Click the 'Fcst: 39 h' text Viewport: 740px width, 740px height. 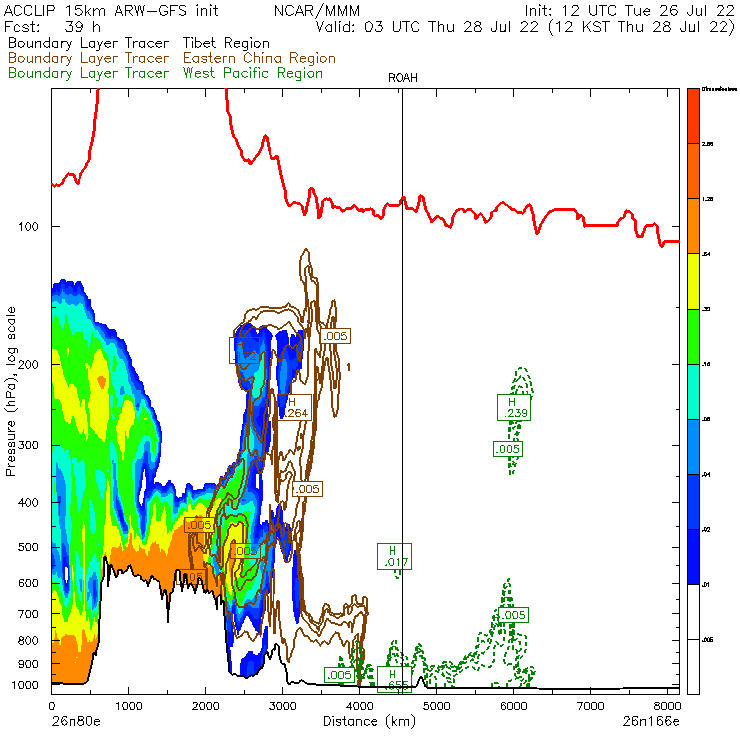click(x=52, y=26)
